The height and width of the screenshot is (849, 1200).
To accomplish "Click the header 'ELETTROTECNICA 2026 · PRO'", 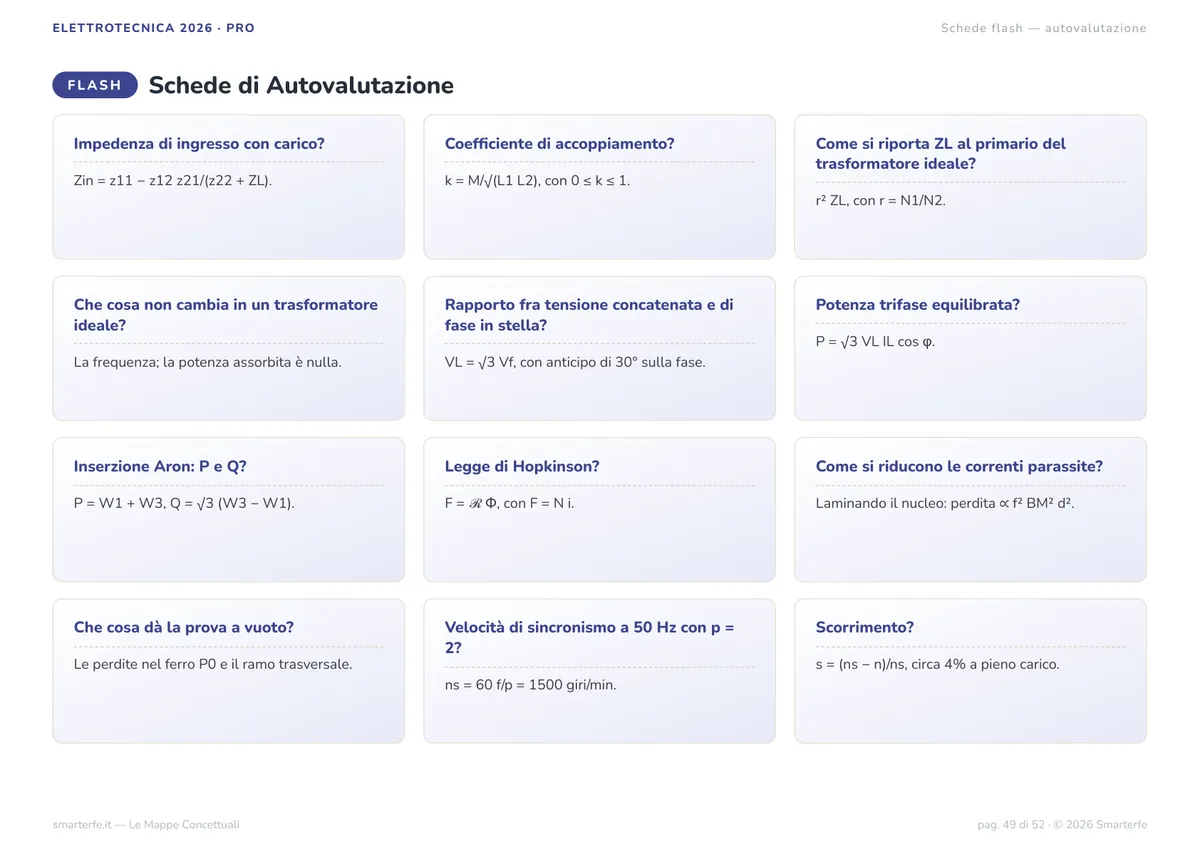I will [154, 28].
